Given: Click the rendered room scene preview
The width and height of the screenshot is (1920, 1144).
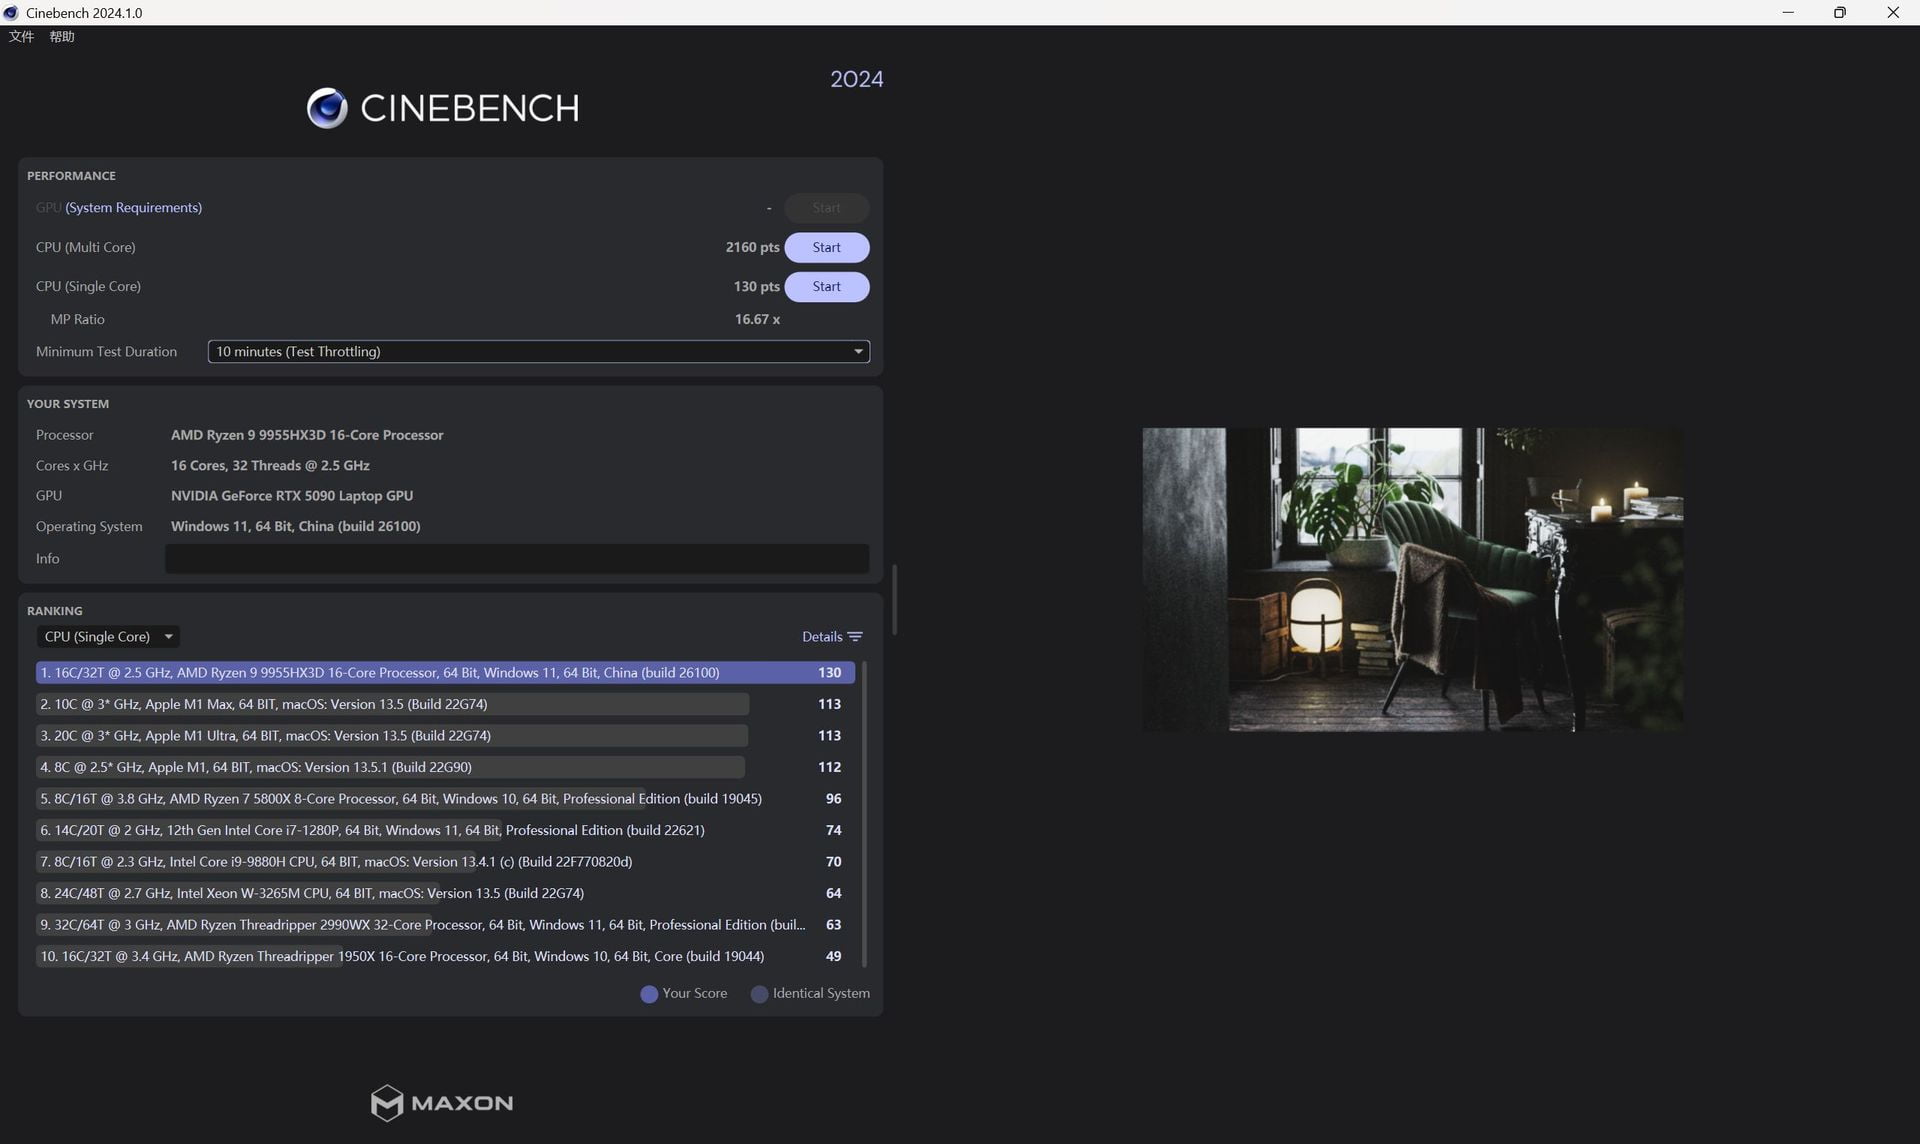Looking at the screenshot, I should (x=1412, y=579).
